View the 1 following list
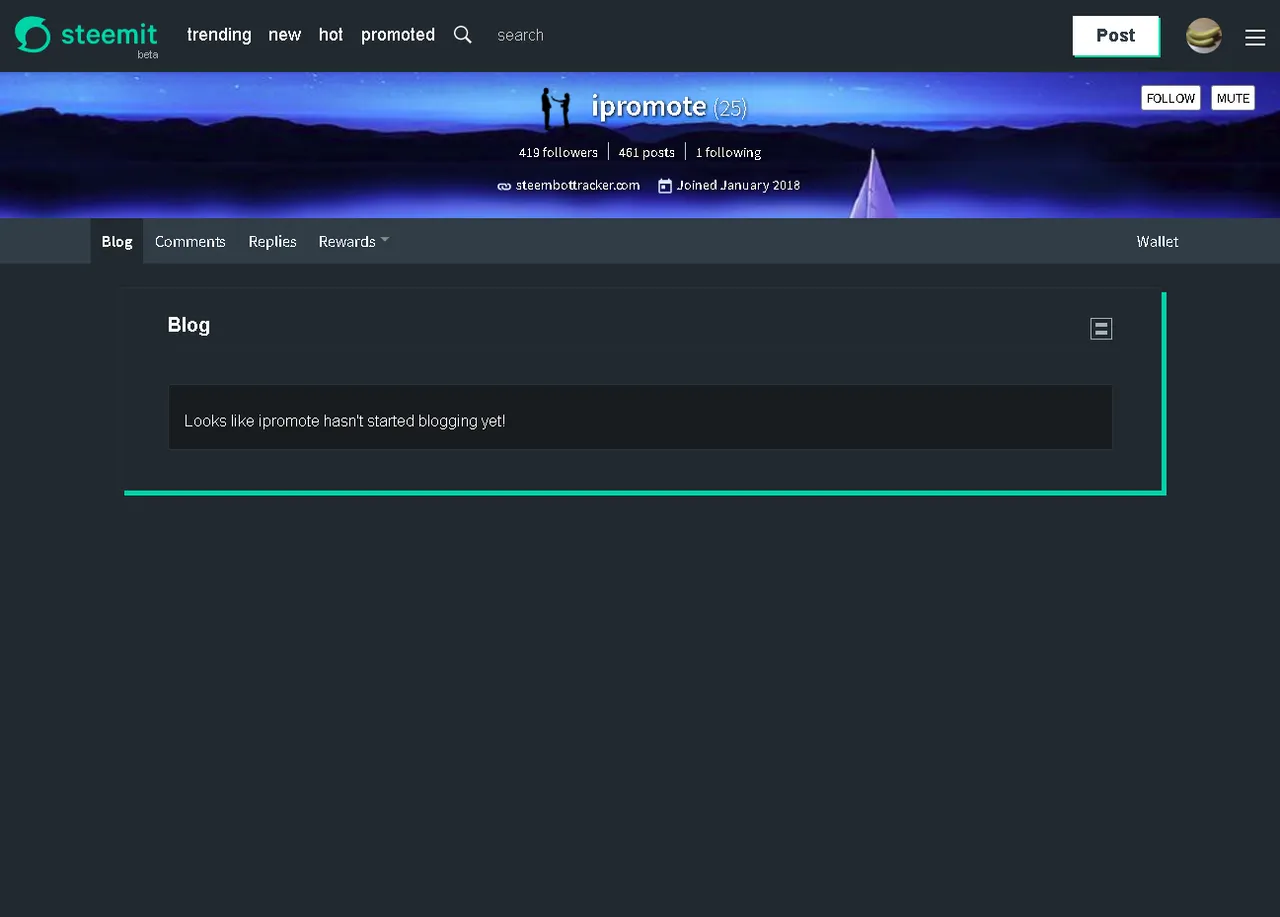The image size is (1280, 917). (x=729, y=152)
